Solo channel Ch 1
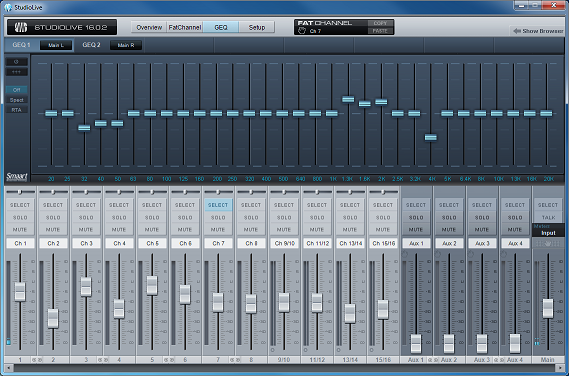Image resolution: width=569 pixels, height=376 pixels. click(x=20, y=217)
